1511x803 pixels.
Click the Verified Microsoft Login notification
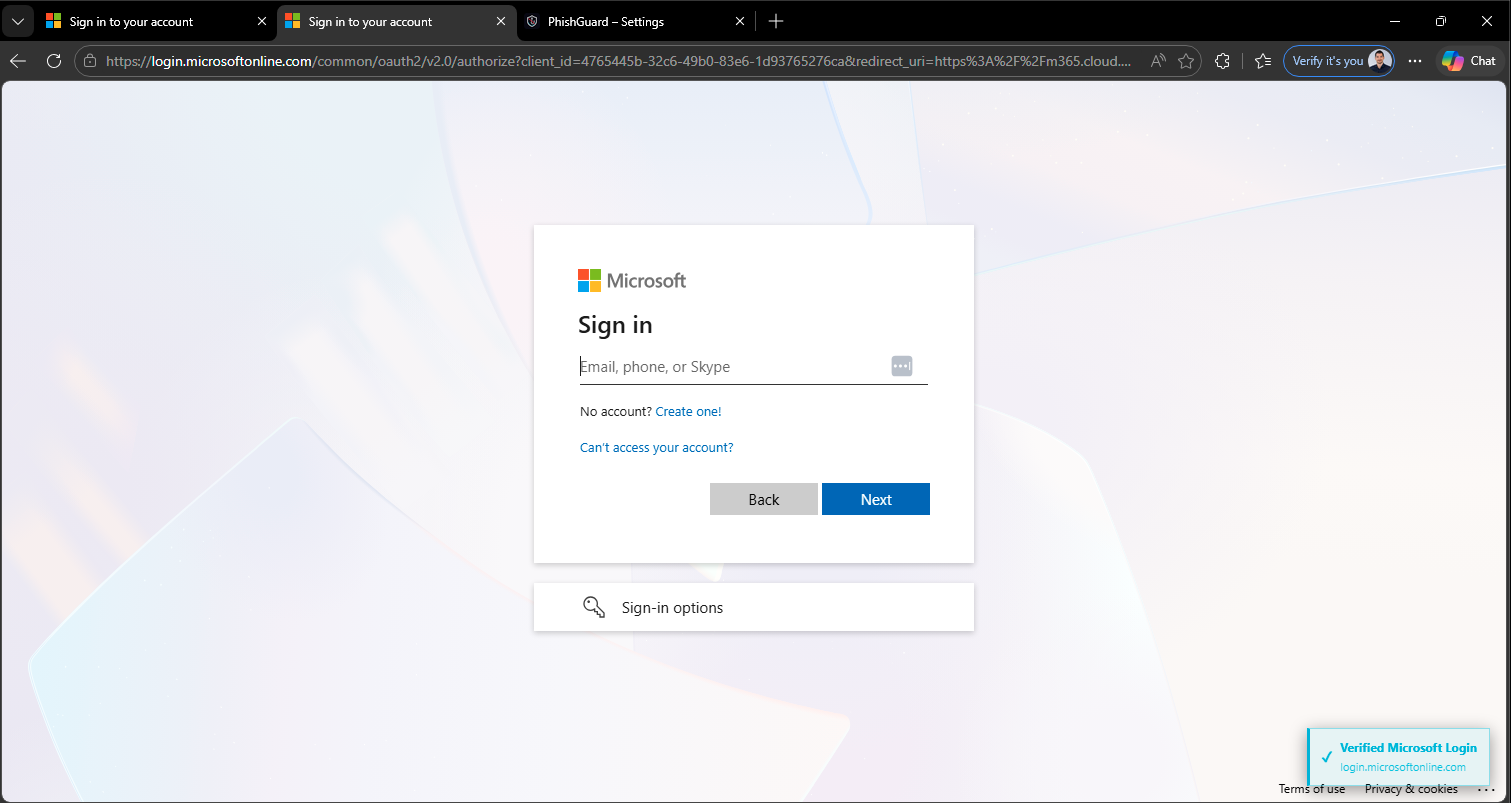[1398, 757]
